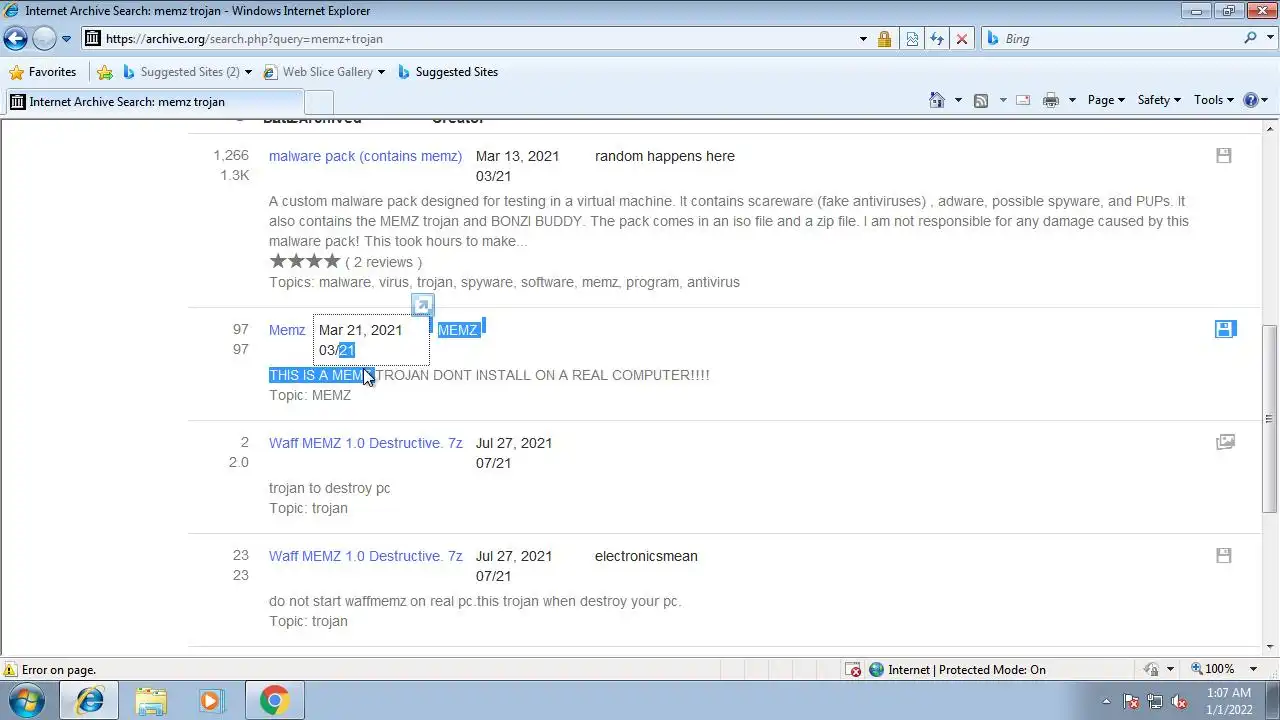
Task: Click the Read Mail envelope icon
Action: pos(1023,100)
